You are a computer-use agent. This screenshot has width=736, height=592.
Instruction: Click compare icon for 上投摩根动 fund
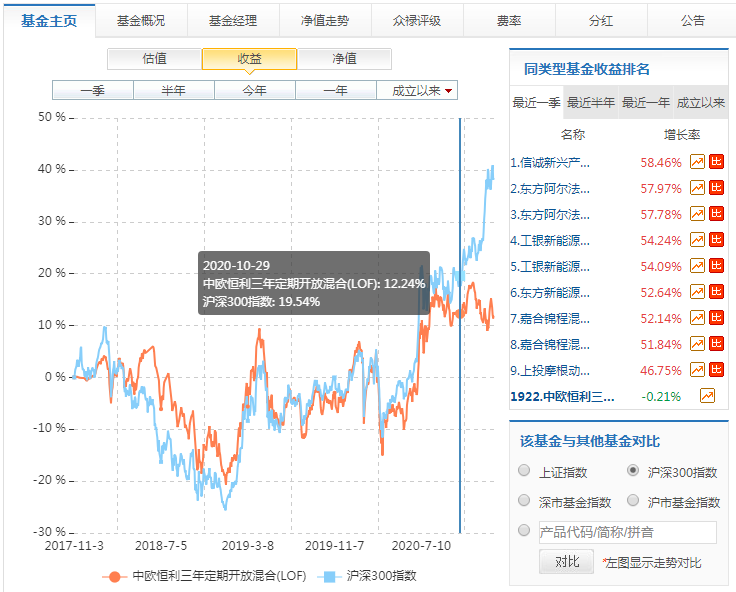click(717, 370)
